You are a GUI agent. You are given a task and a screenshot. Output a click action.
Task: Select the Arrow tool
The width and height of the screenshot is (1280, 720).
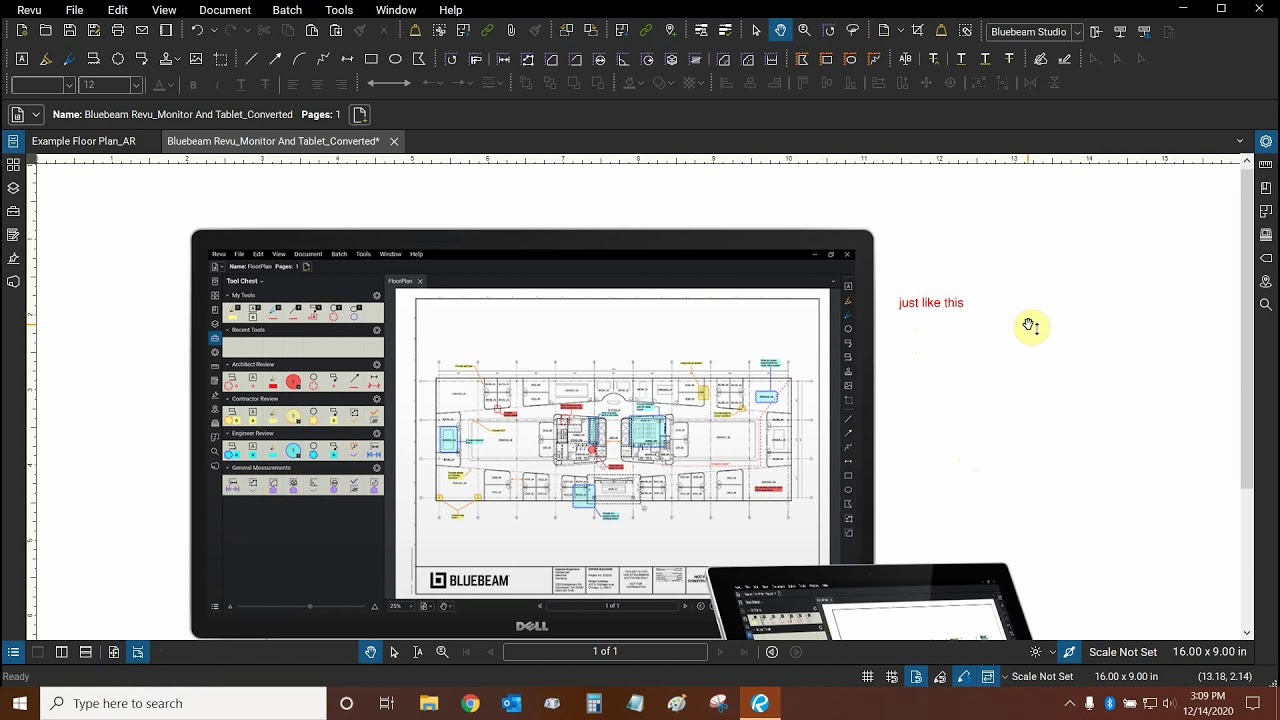[x=275, y=59]
